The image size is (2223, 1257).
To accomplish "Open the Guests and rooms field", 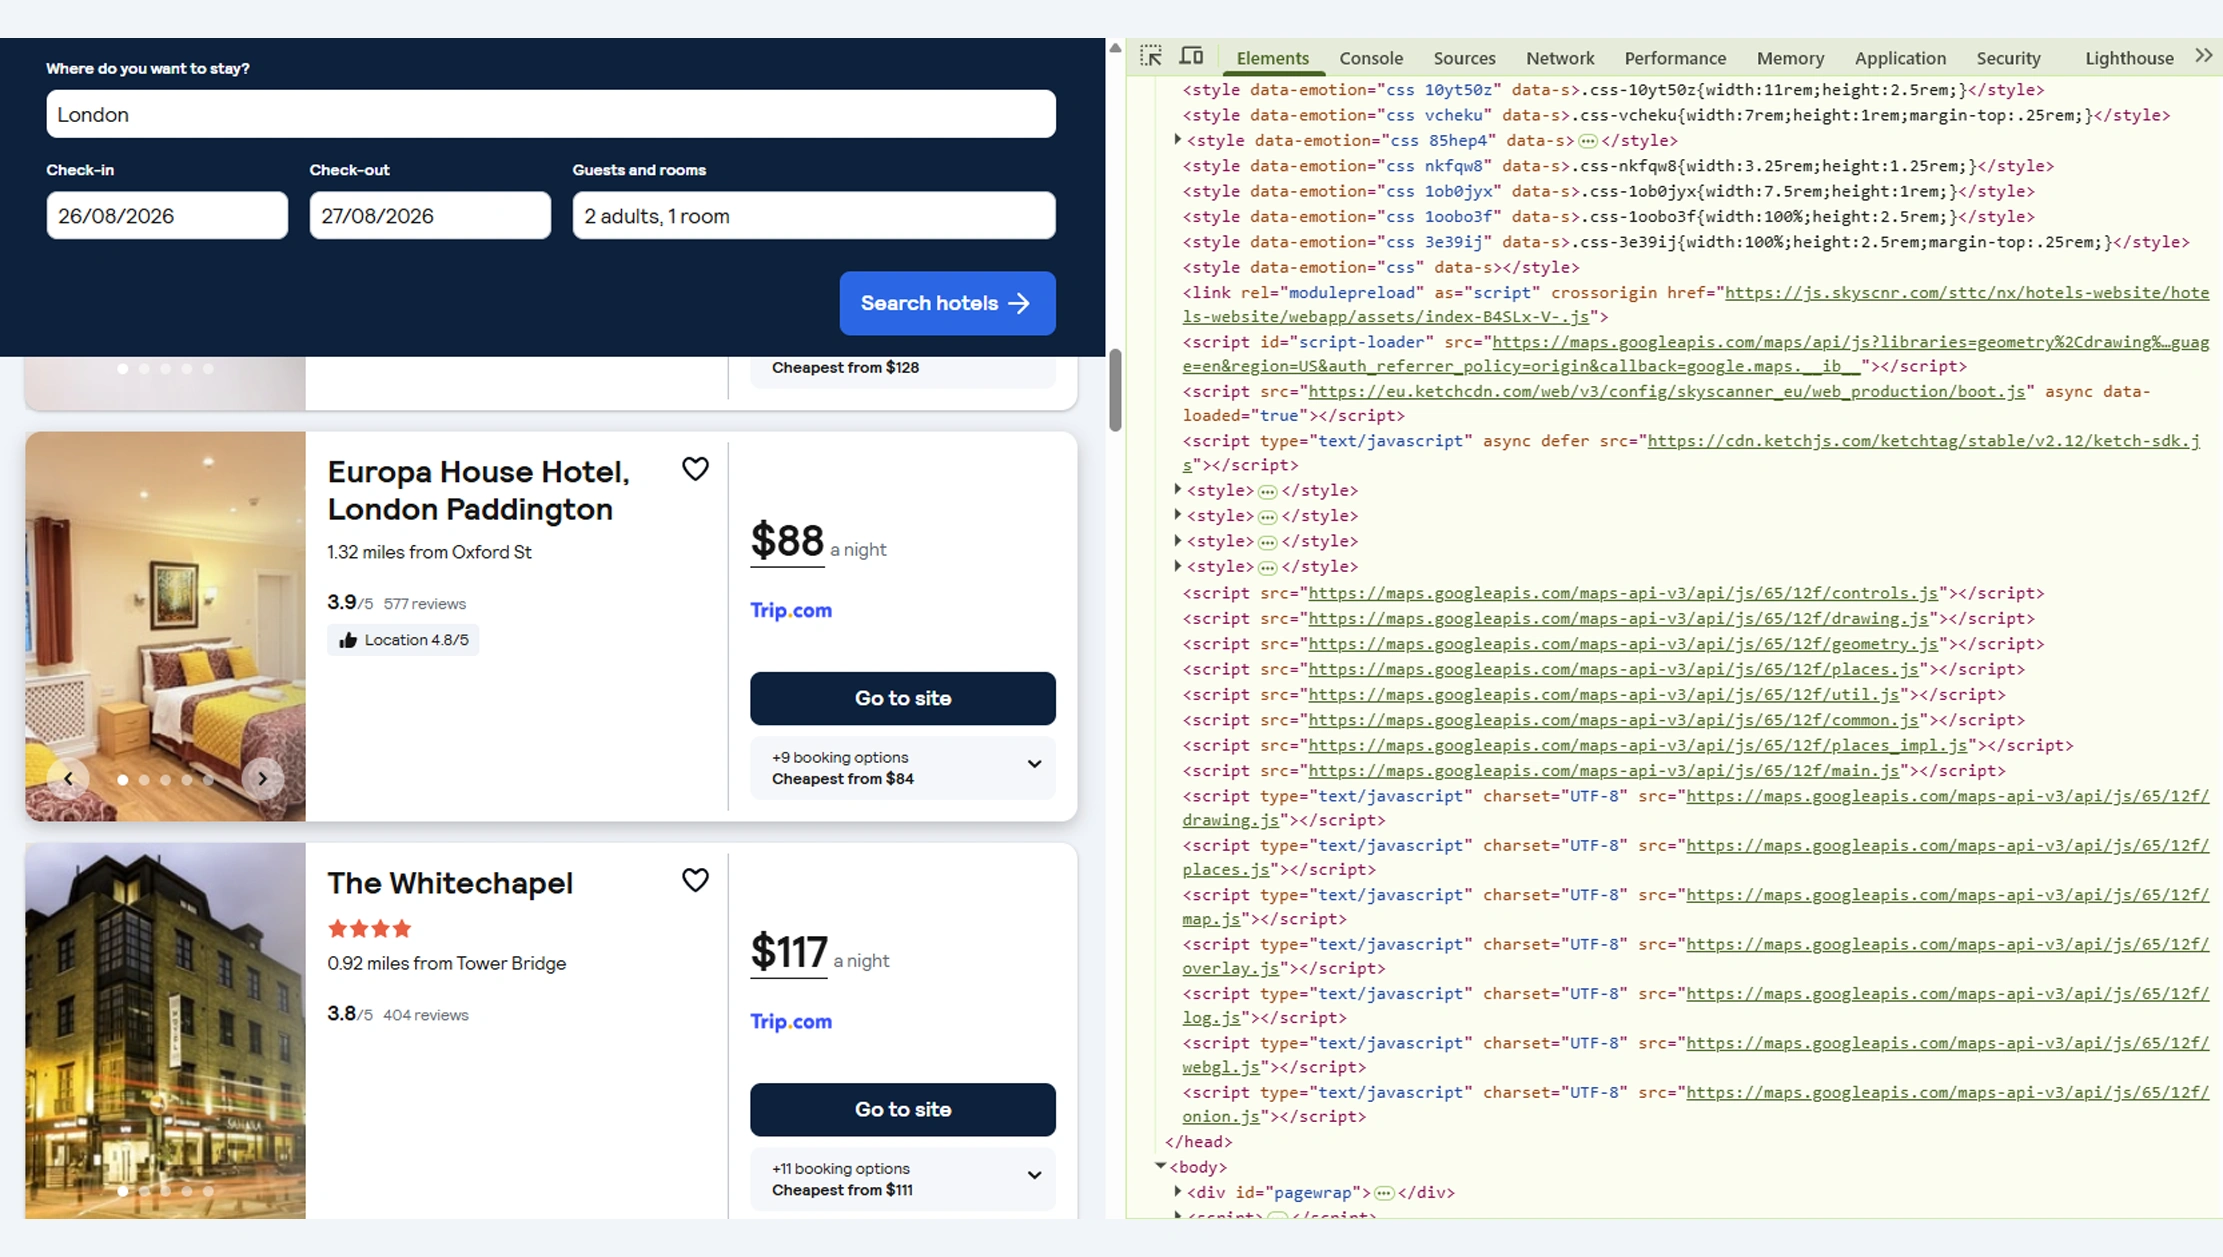I will tap(814, 216).
